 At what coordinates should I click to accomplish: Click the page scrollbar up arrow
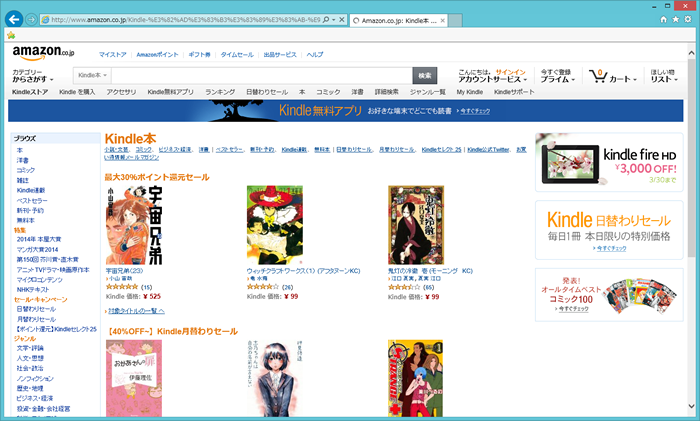692,53
